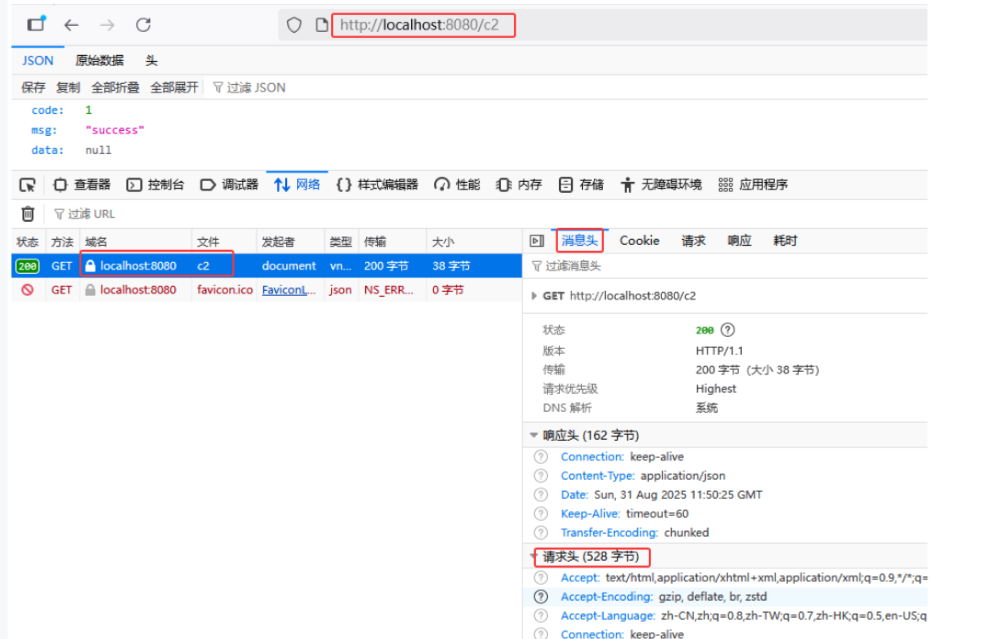The height and width of the screenshot is (639, 988).
Task: Click the browser back arrow
Action: (x=71, y=25)
